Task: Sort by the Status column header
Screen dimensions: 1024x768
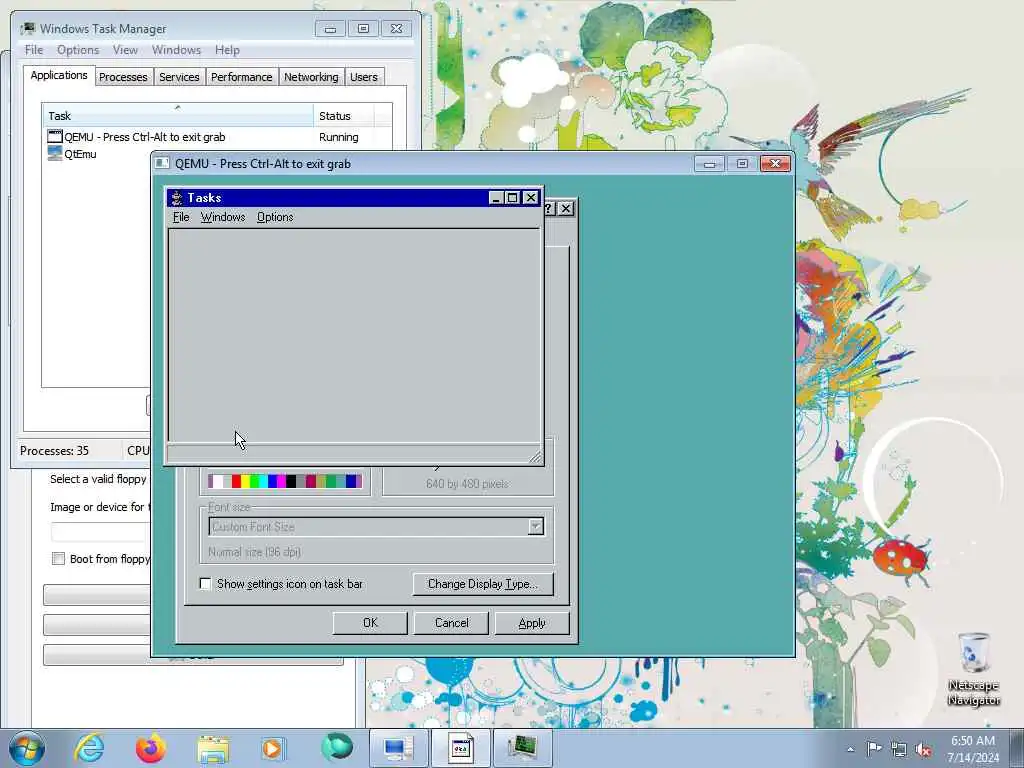Action: point(344,116)
